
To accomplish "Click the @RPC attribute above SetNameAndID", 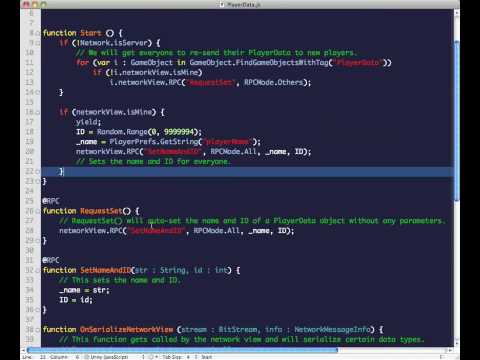I will 51,260.
